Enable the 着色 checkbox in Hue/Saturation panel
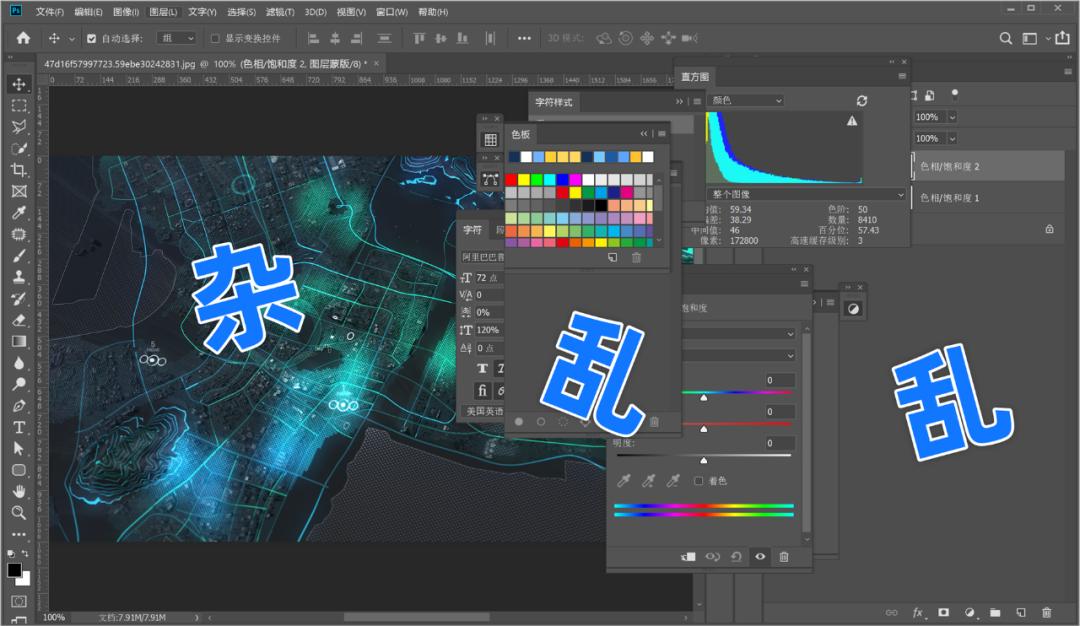The width and height of the screenshot is (1080, 626). coord(700,481)
